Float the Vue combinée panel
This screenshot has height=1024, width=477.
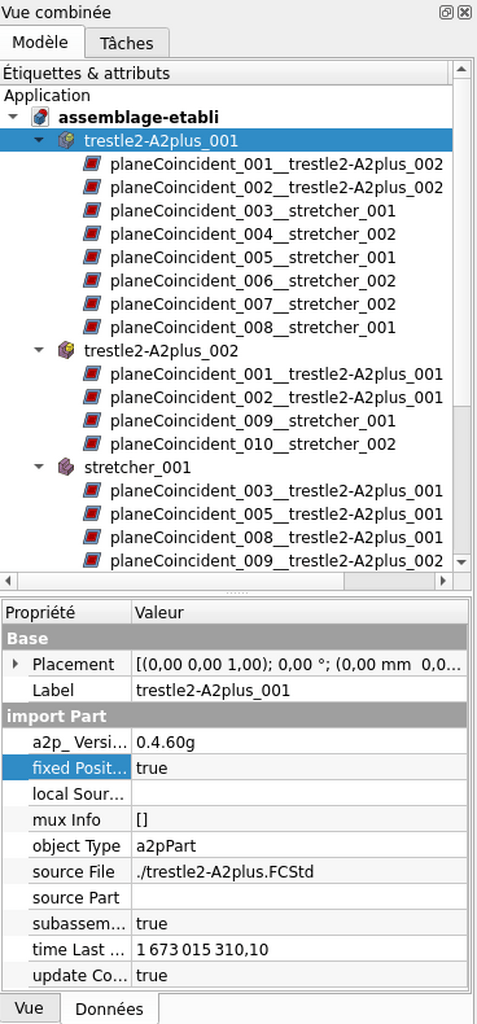pyautogui.click(x=447, y=12)
